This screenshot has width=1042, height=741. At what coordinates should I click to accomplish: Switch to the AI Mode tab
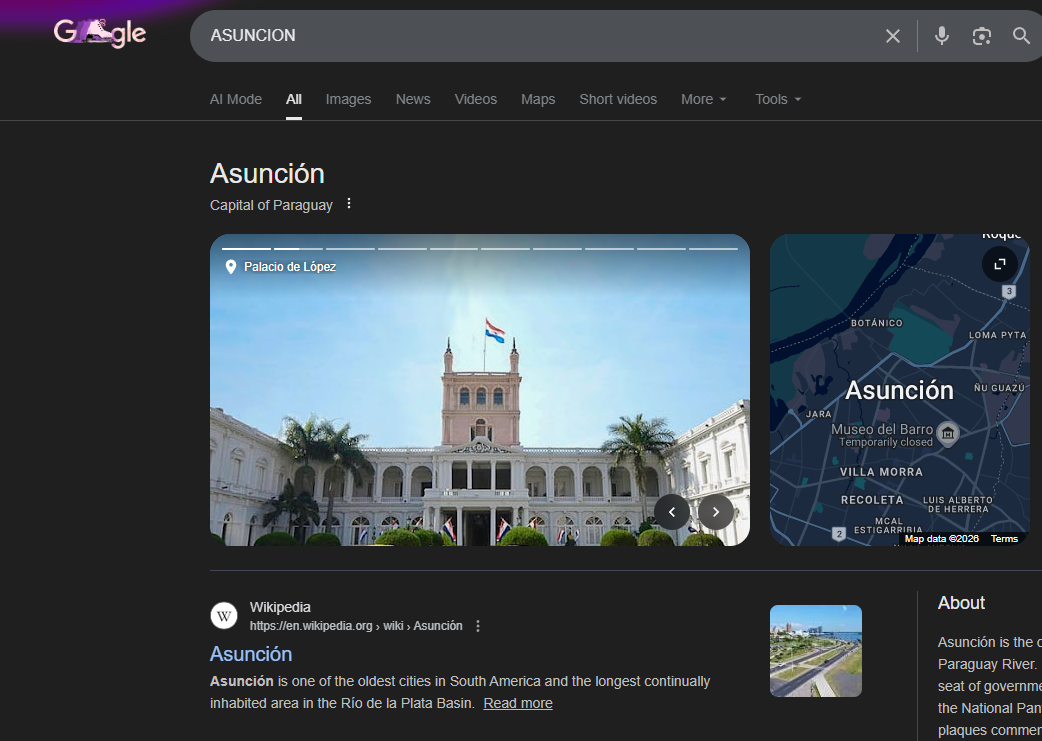tap(236, 99)
